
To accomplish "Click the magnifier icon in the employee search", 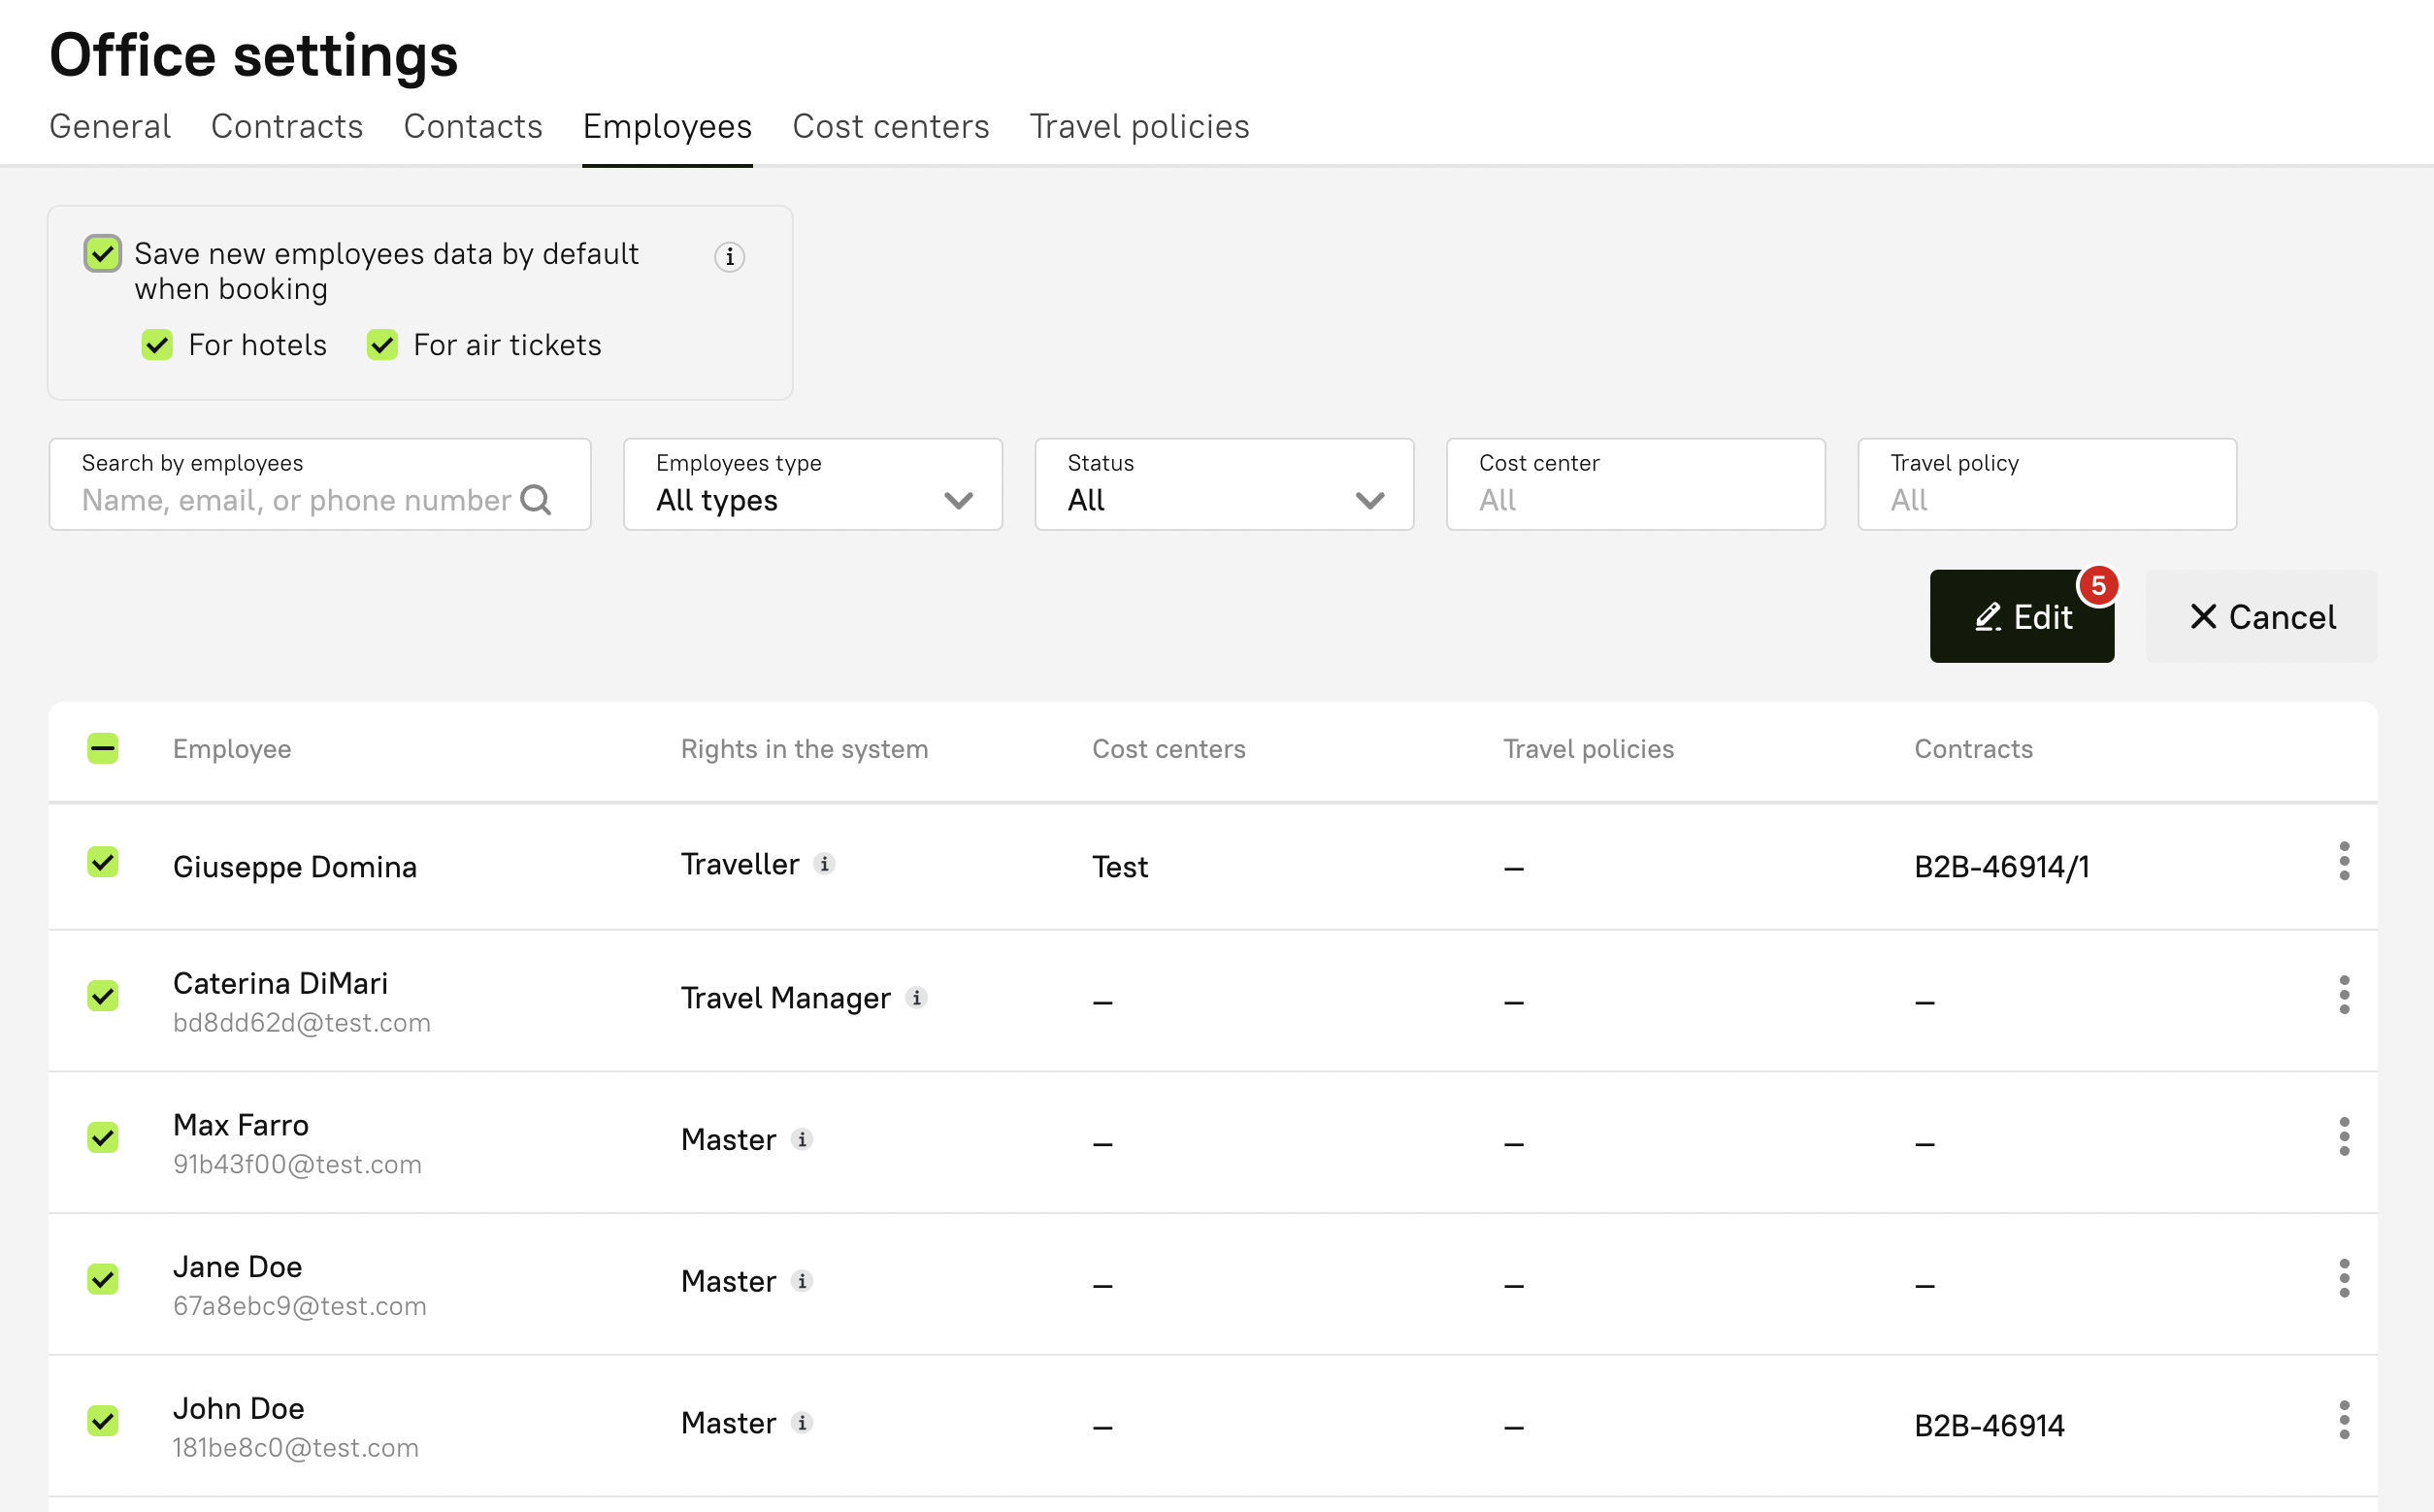I will (x=537, y=500).
